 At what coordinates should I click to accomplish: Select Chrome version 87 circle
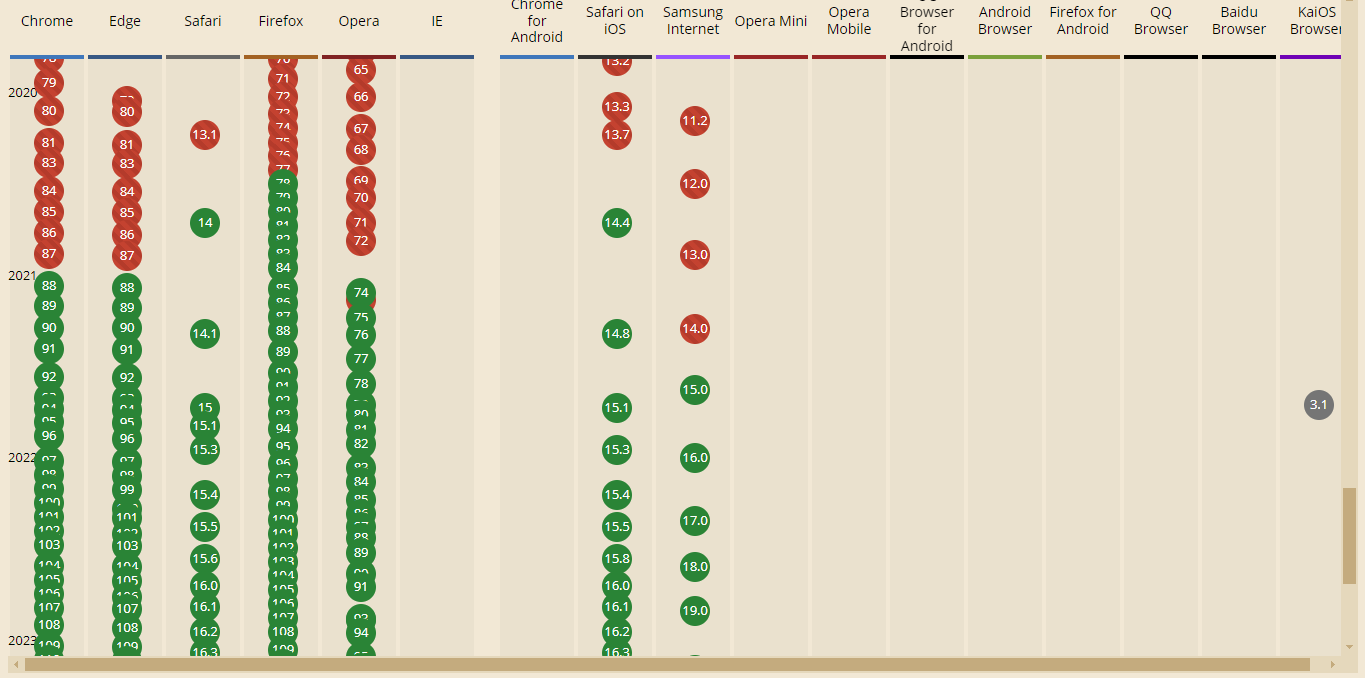49,254
